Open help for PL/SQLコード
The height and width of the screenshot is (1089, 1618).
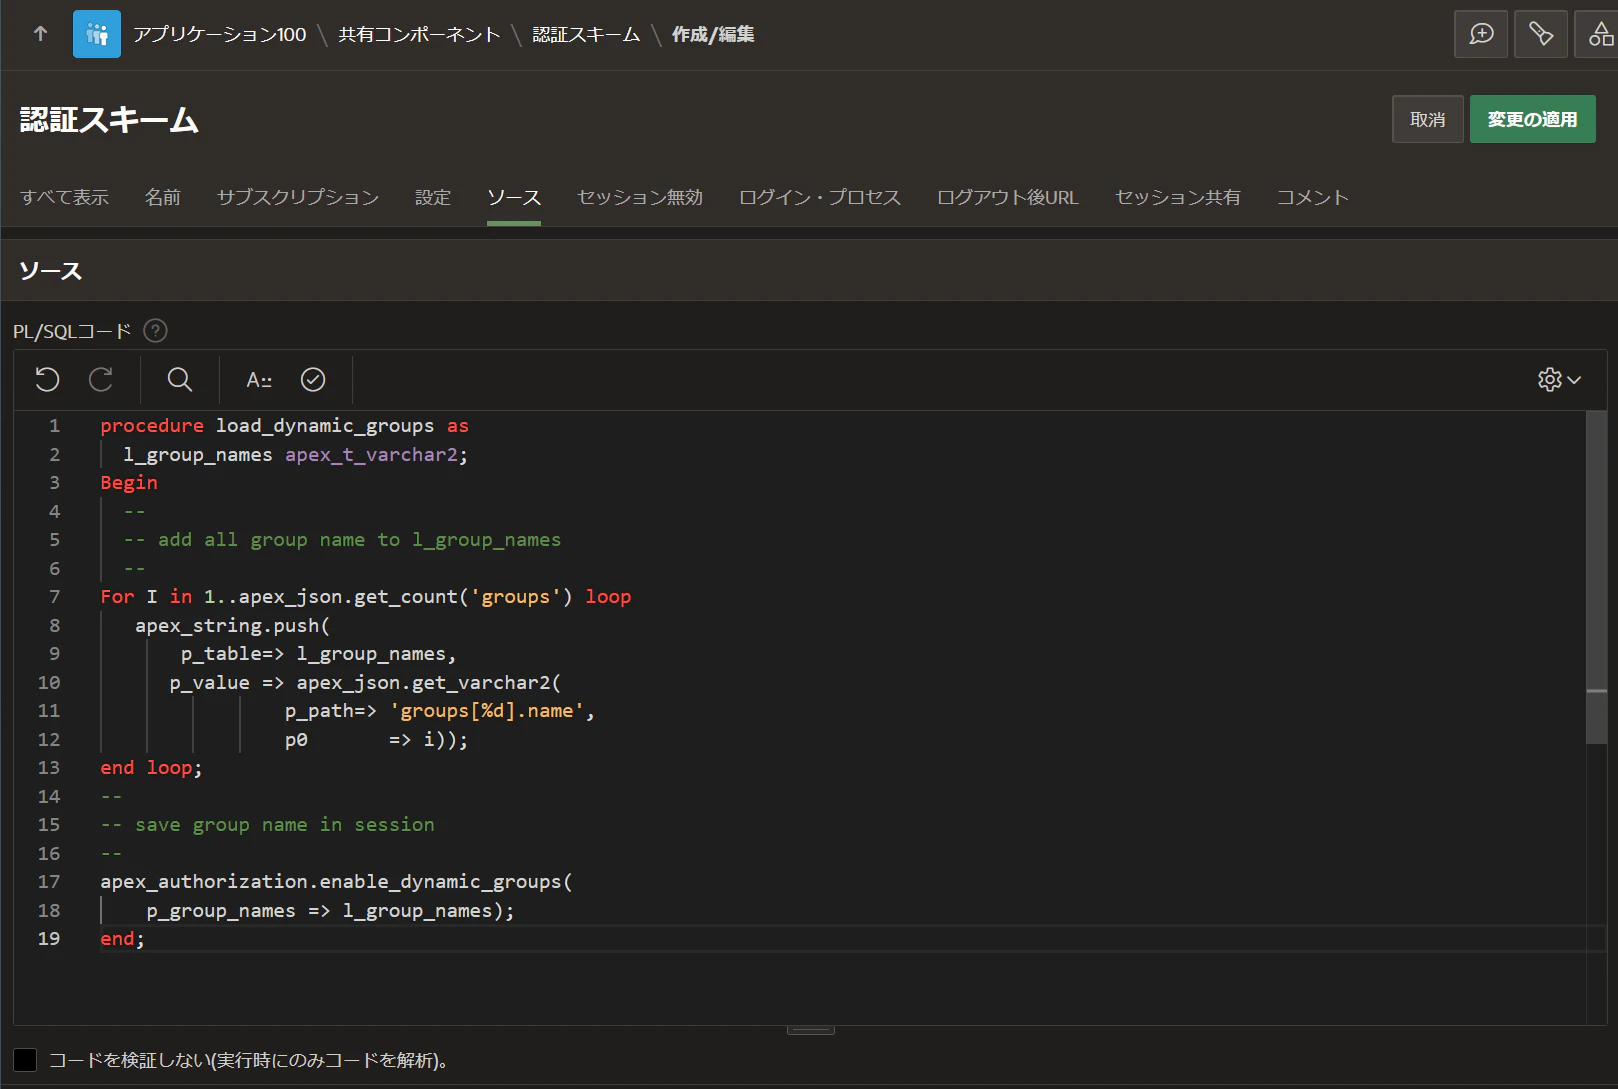(155, 331)
